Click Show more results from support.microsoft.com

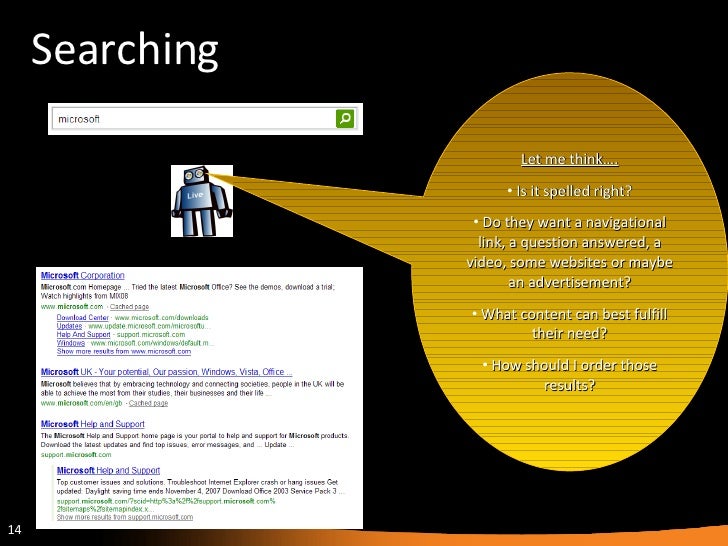pyautogui.click(x=125, y=517)
